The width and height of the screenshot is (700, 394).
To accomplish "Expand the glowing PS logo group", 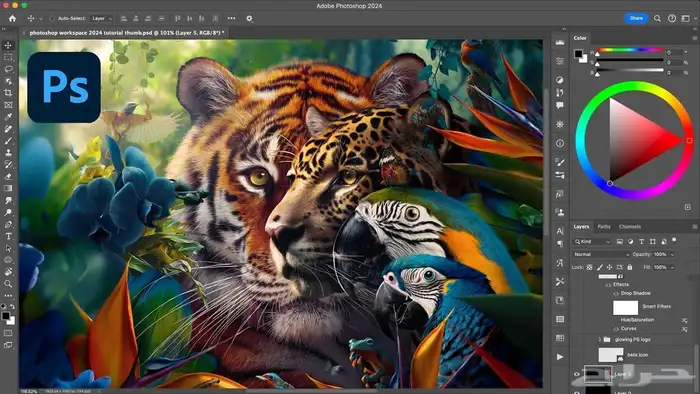I will (x=600, y=340).
